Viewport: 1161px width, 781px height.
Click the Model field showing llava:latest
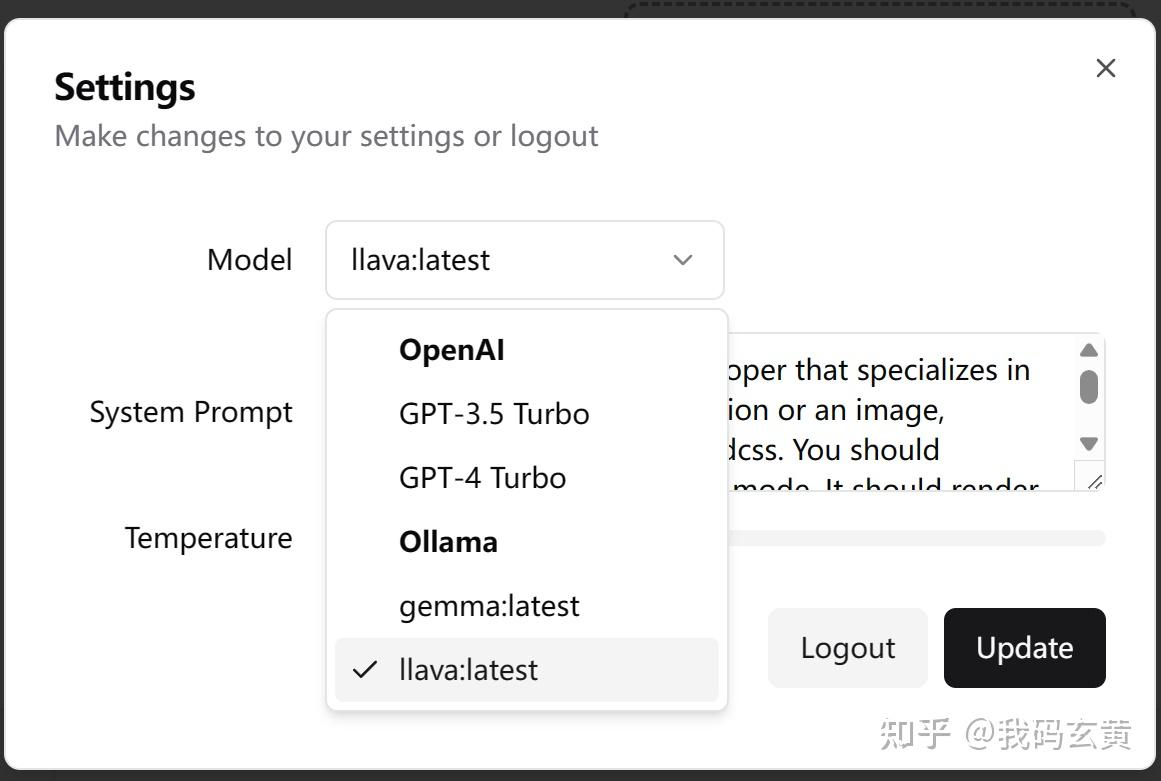tap(500, 260)
